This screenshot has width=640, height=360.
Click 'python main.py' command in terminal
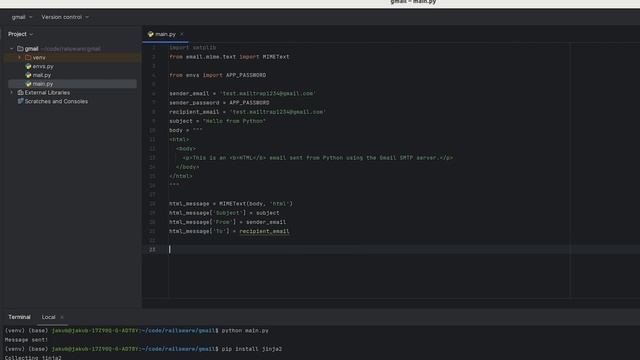coord(245,331)
